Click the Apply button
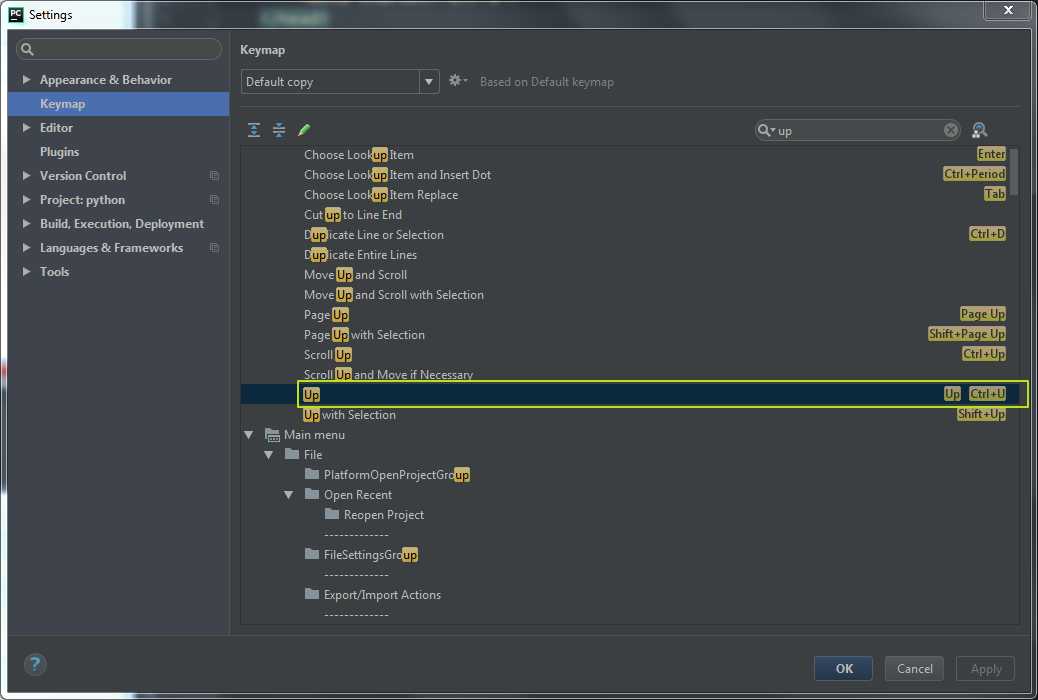The image size is (1038, 700). pyautogui.click(x=985, y=668)
